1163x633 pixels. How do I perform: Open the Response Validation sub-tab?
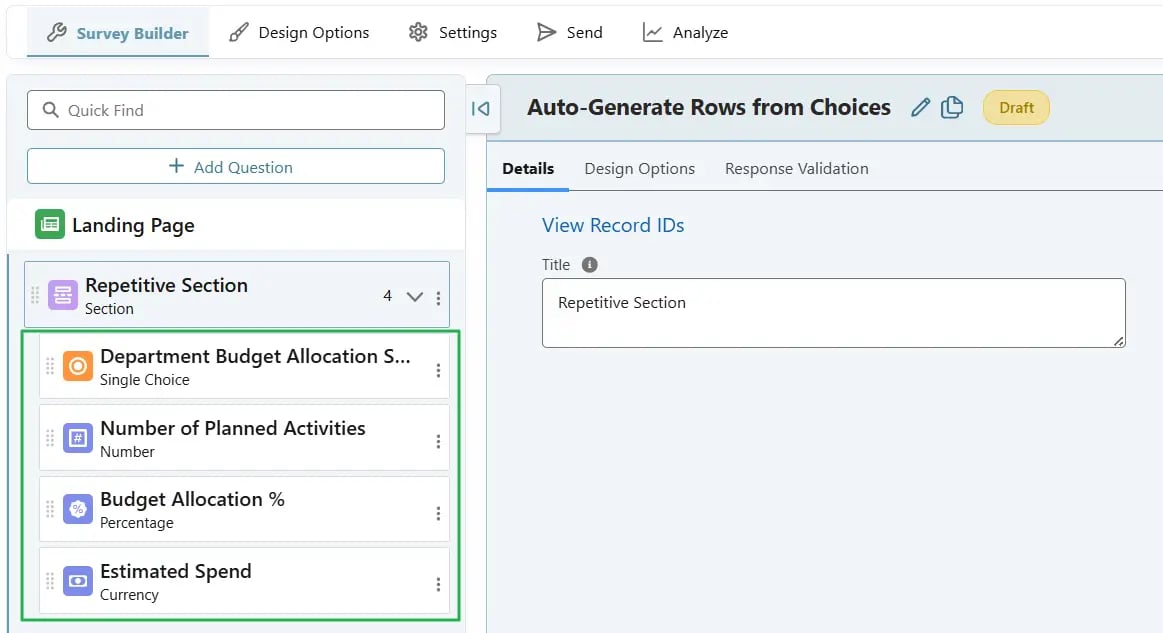tap(797, 168)
